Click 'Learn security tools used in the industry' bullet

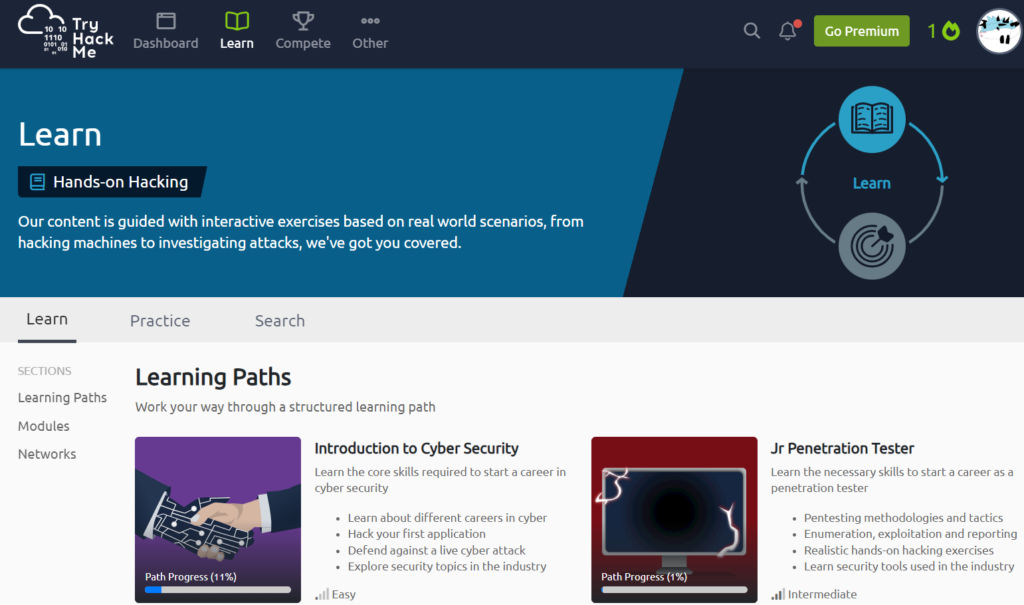click(908, 566)
